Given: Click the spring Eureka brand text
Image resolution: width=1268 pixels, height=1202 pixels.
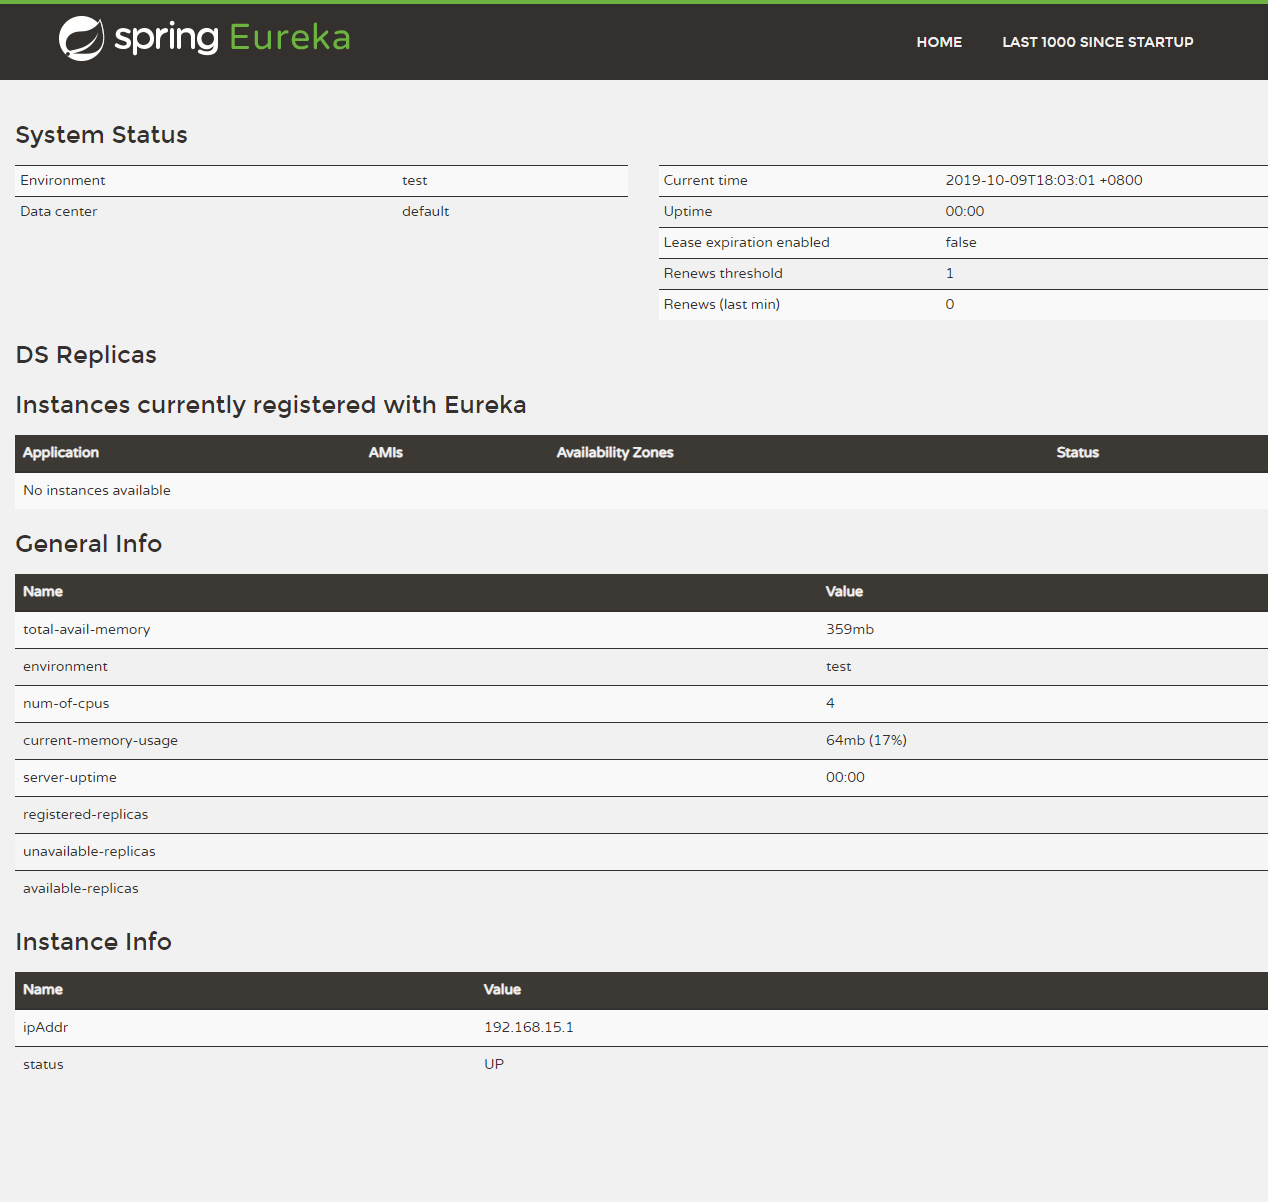Looking at the screenshot, I should click(x=232, y=37).
